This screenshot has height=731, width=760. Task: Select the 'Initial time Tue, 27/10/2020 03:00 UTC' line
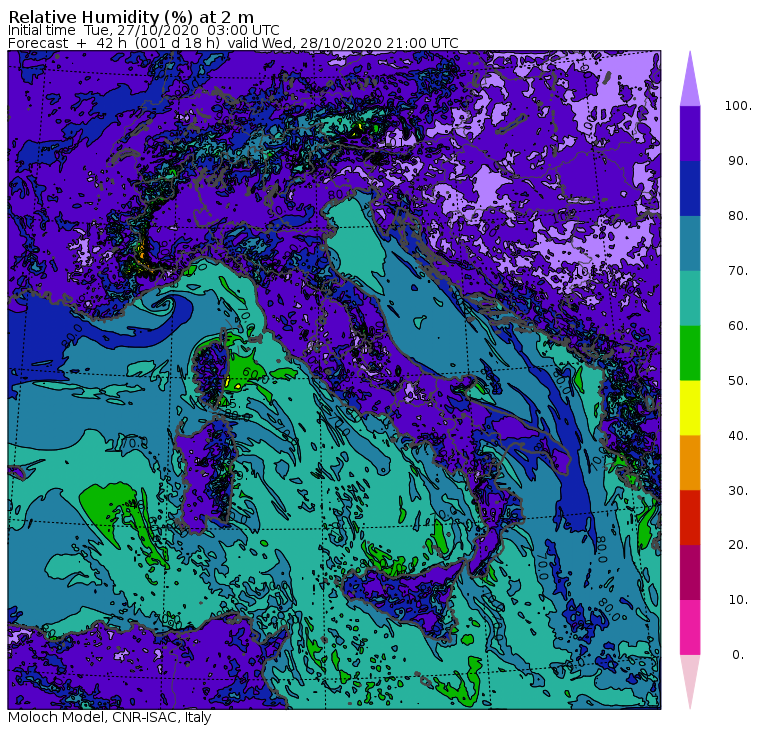point(143,30)
